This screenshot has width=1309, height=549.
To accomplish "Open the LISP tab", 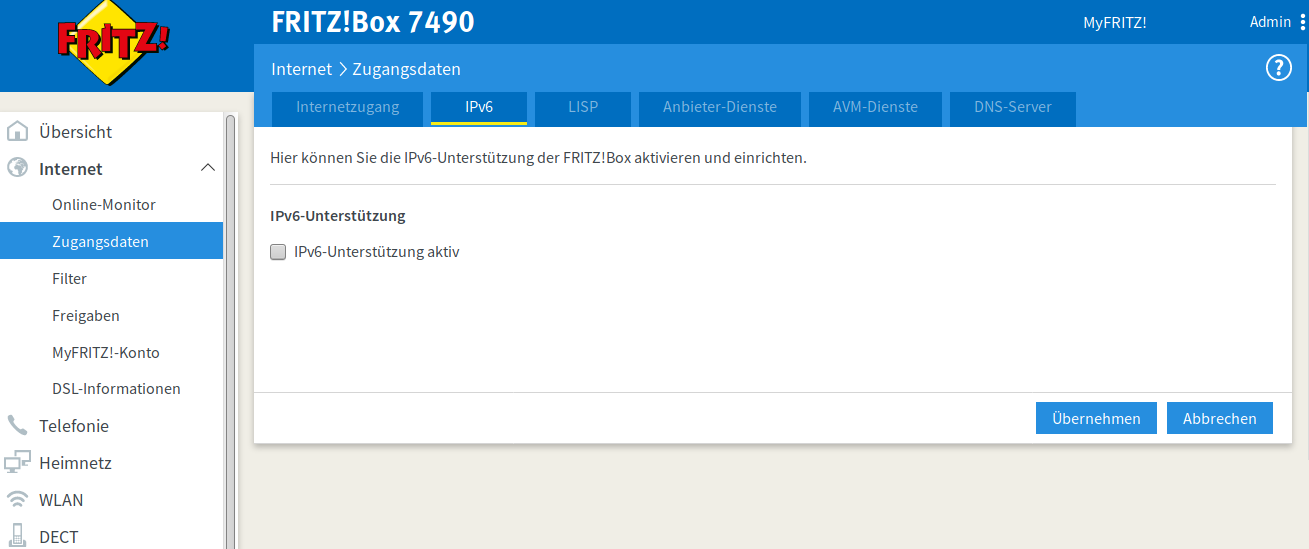I will 583,107.
